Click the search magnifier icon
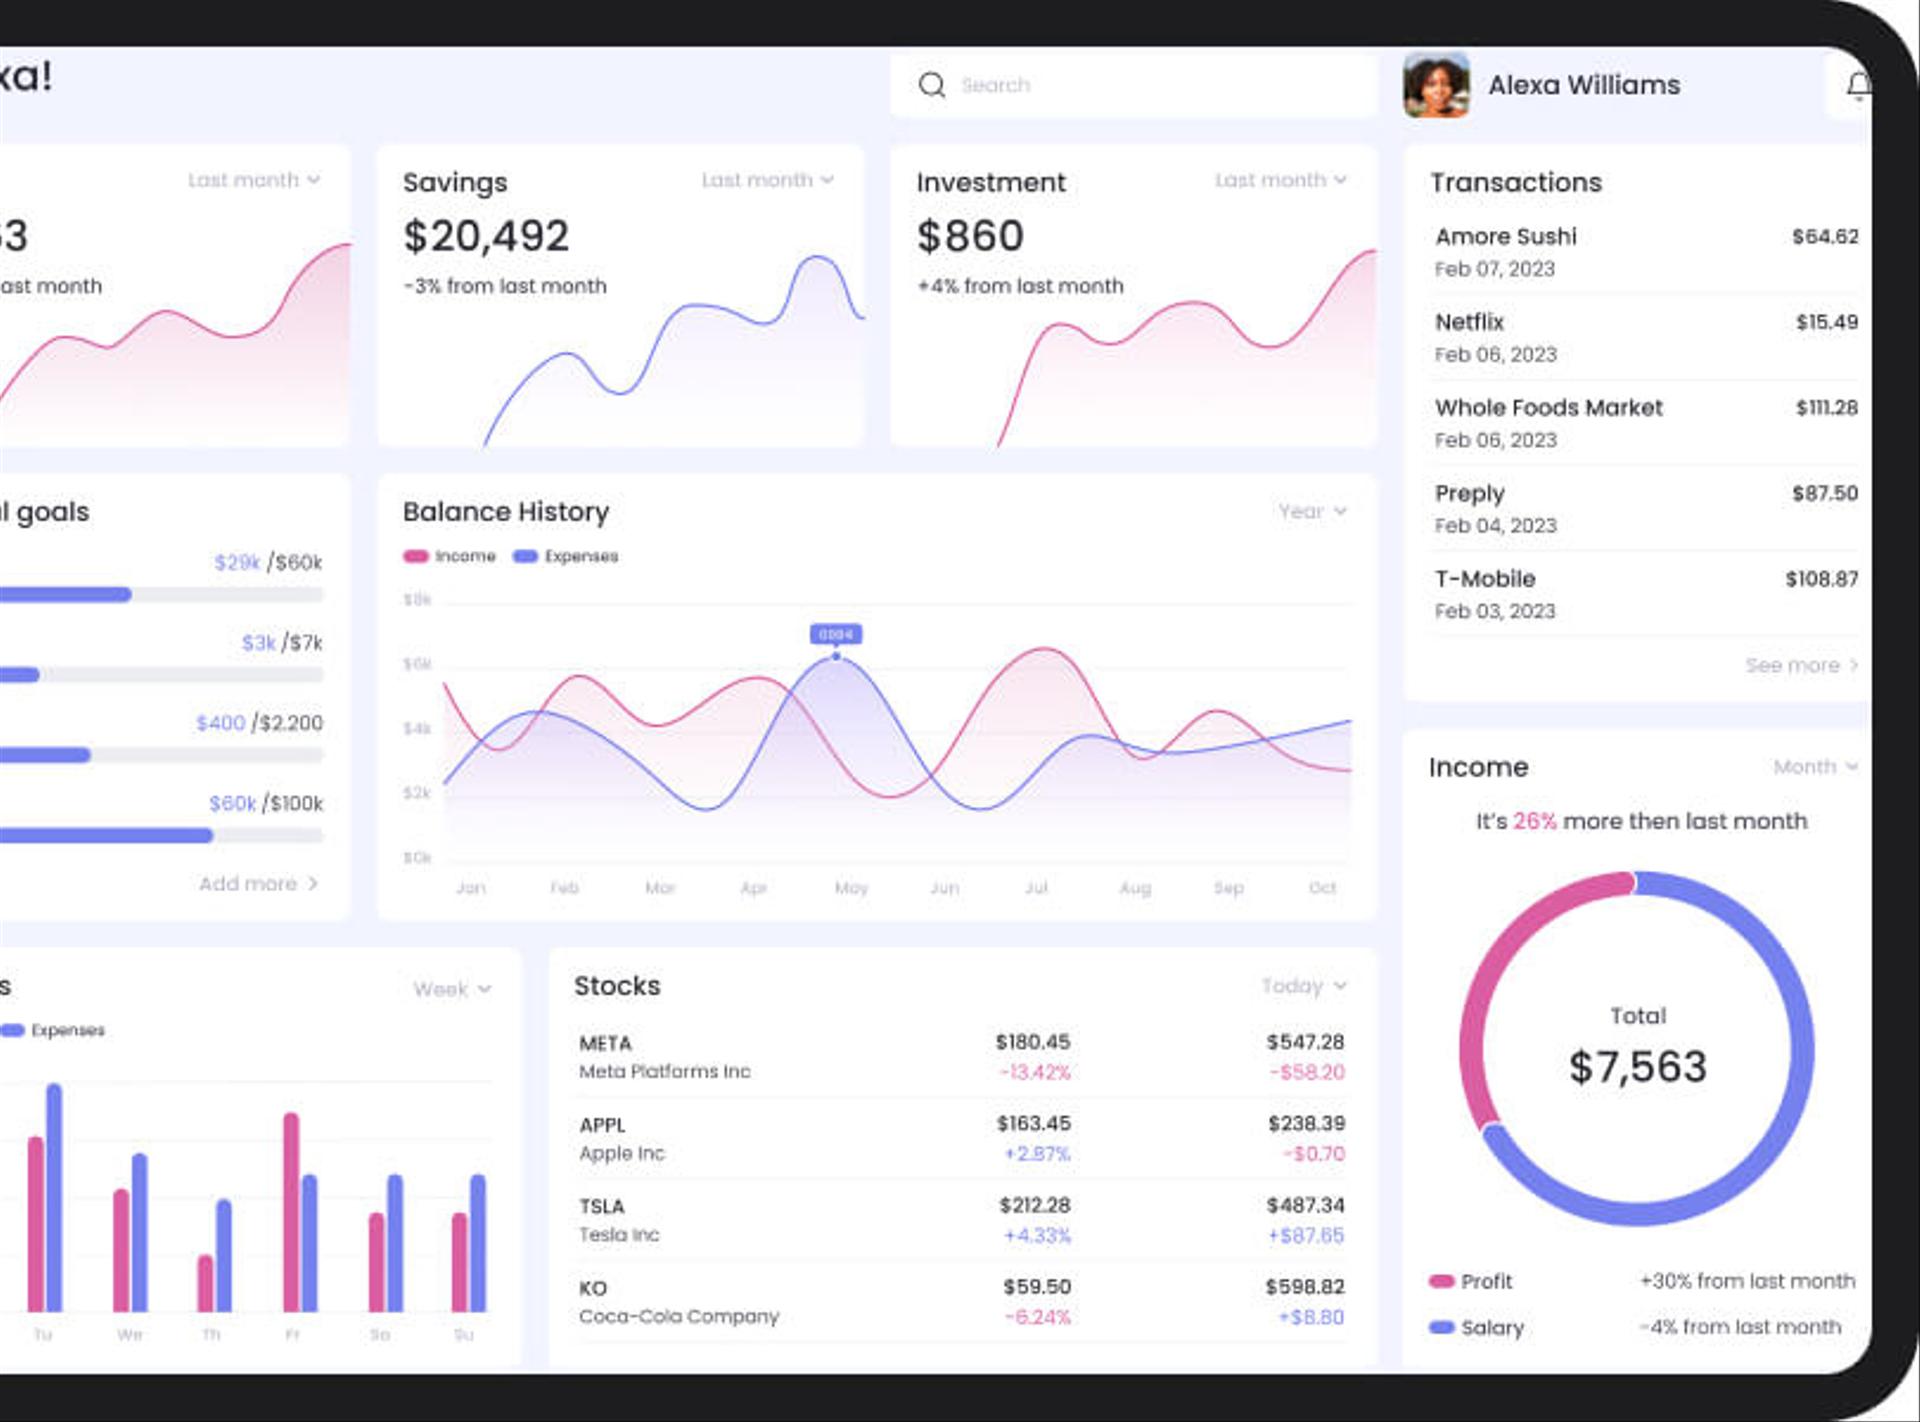This screenshot has height=1422, width=1920. [x=931, y=85]
